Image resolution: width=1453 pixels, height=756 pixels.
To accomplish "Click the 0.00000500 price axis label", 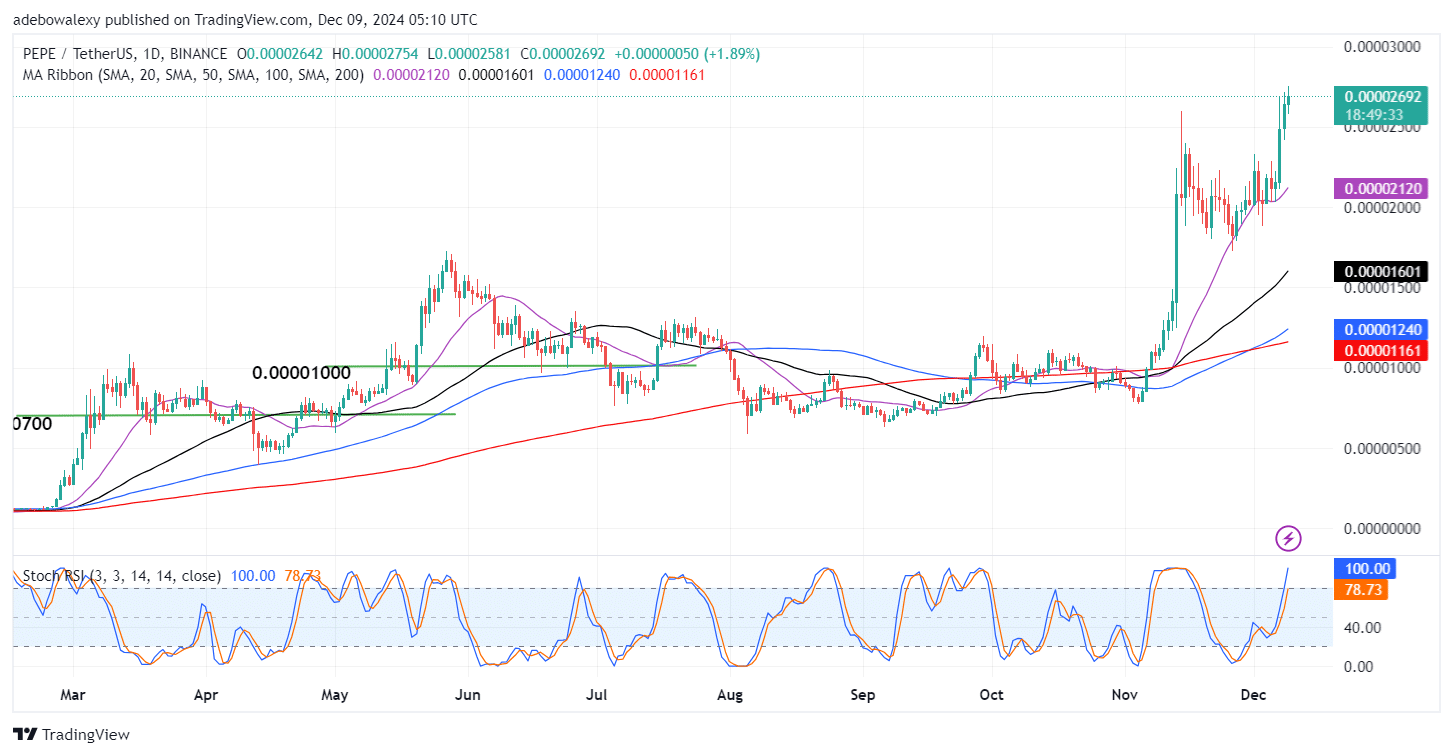I will click(x=1384, y=448).
